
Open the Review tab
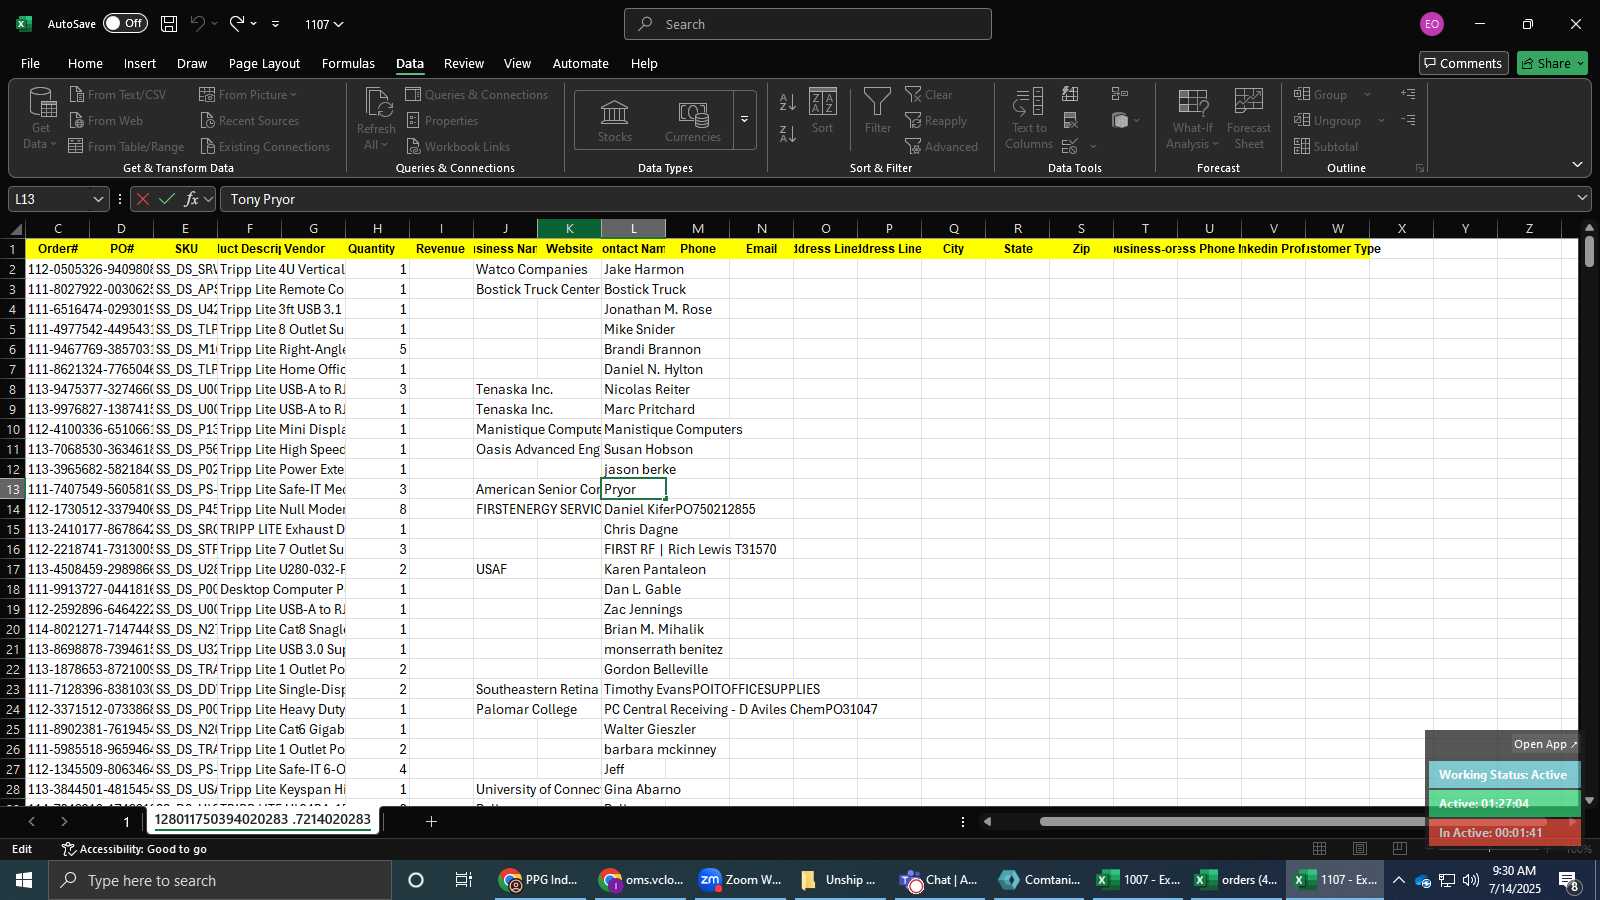pos(464,63)
